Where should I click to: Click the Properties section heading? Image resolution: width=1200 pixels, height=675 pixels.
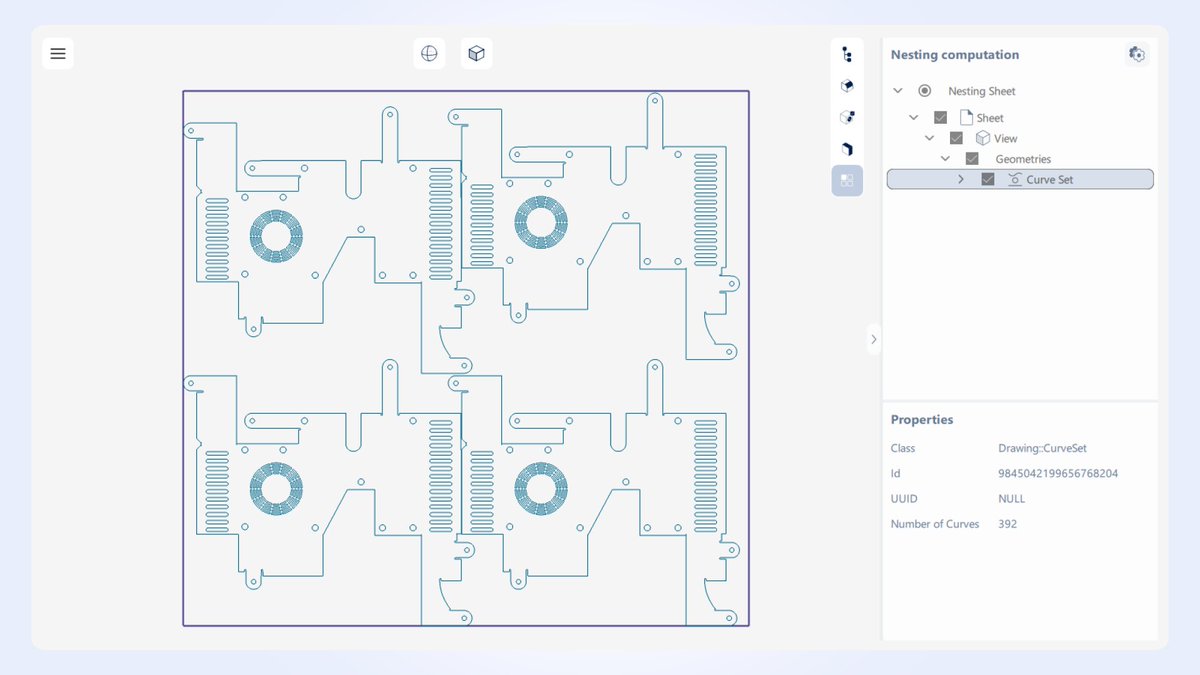coord(922,420)
